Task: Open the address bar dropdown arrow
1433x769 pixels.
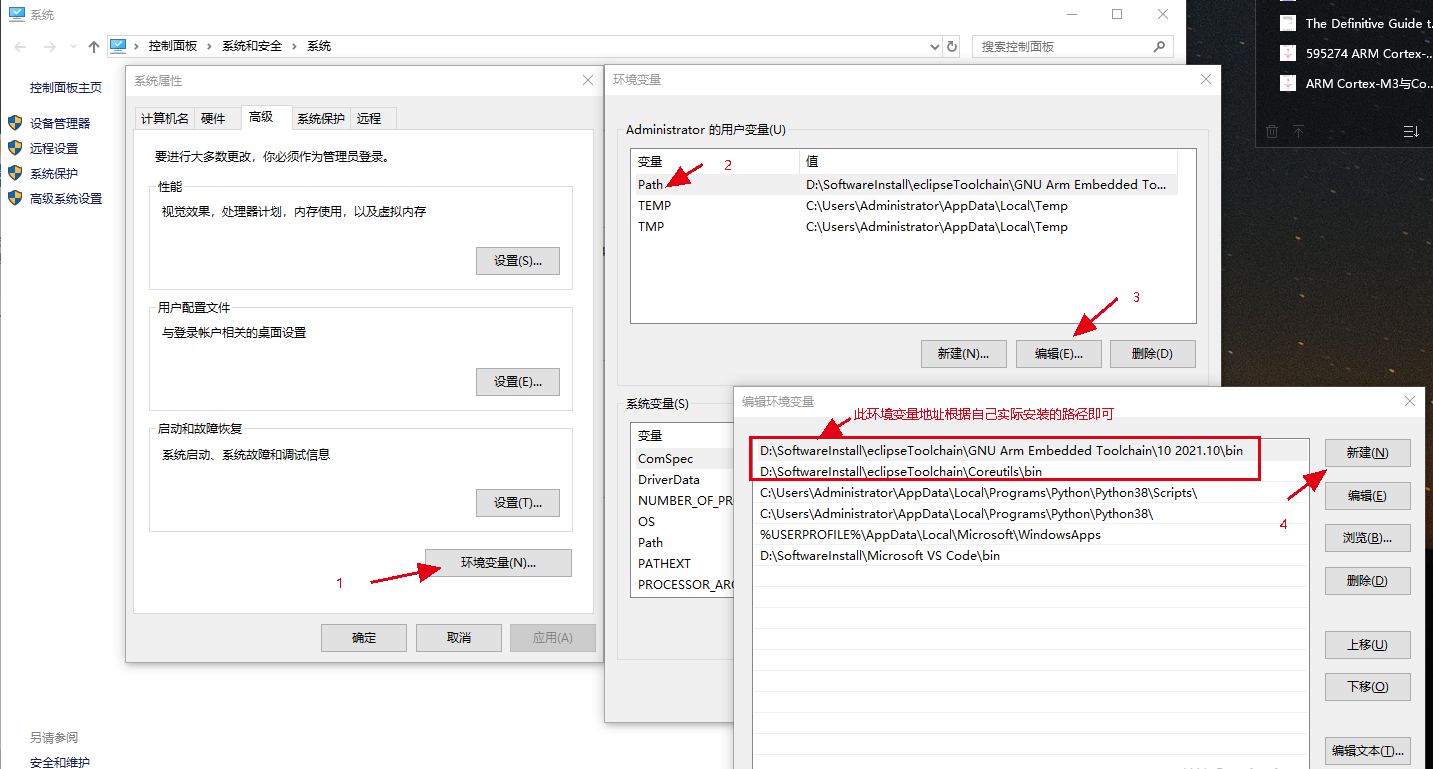Action: (x=933, y=46)
